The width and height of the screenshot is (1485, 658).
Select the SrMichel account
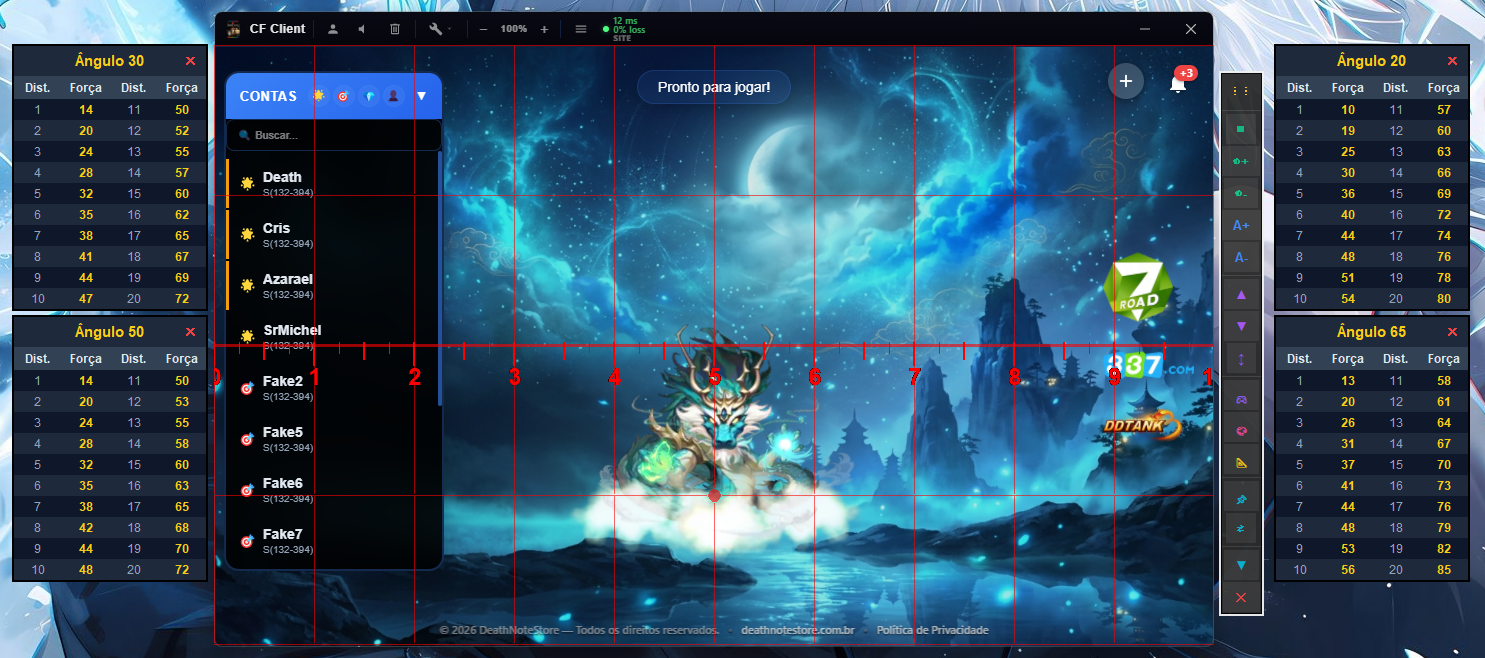pos(332,337)
